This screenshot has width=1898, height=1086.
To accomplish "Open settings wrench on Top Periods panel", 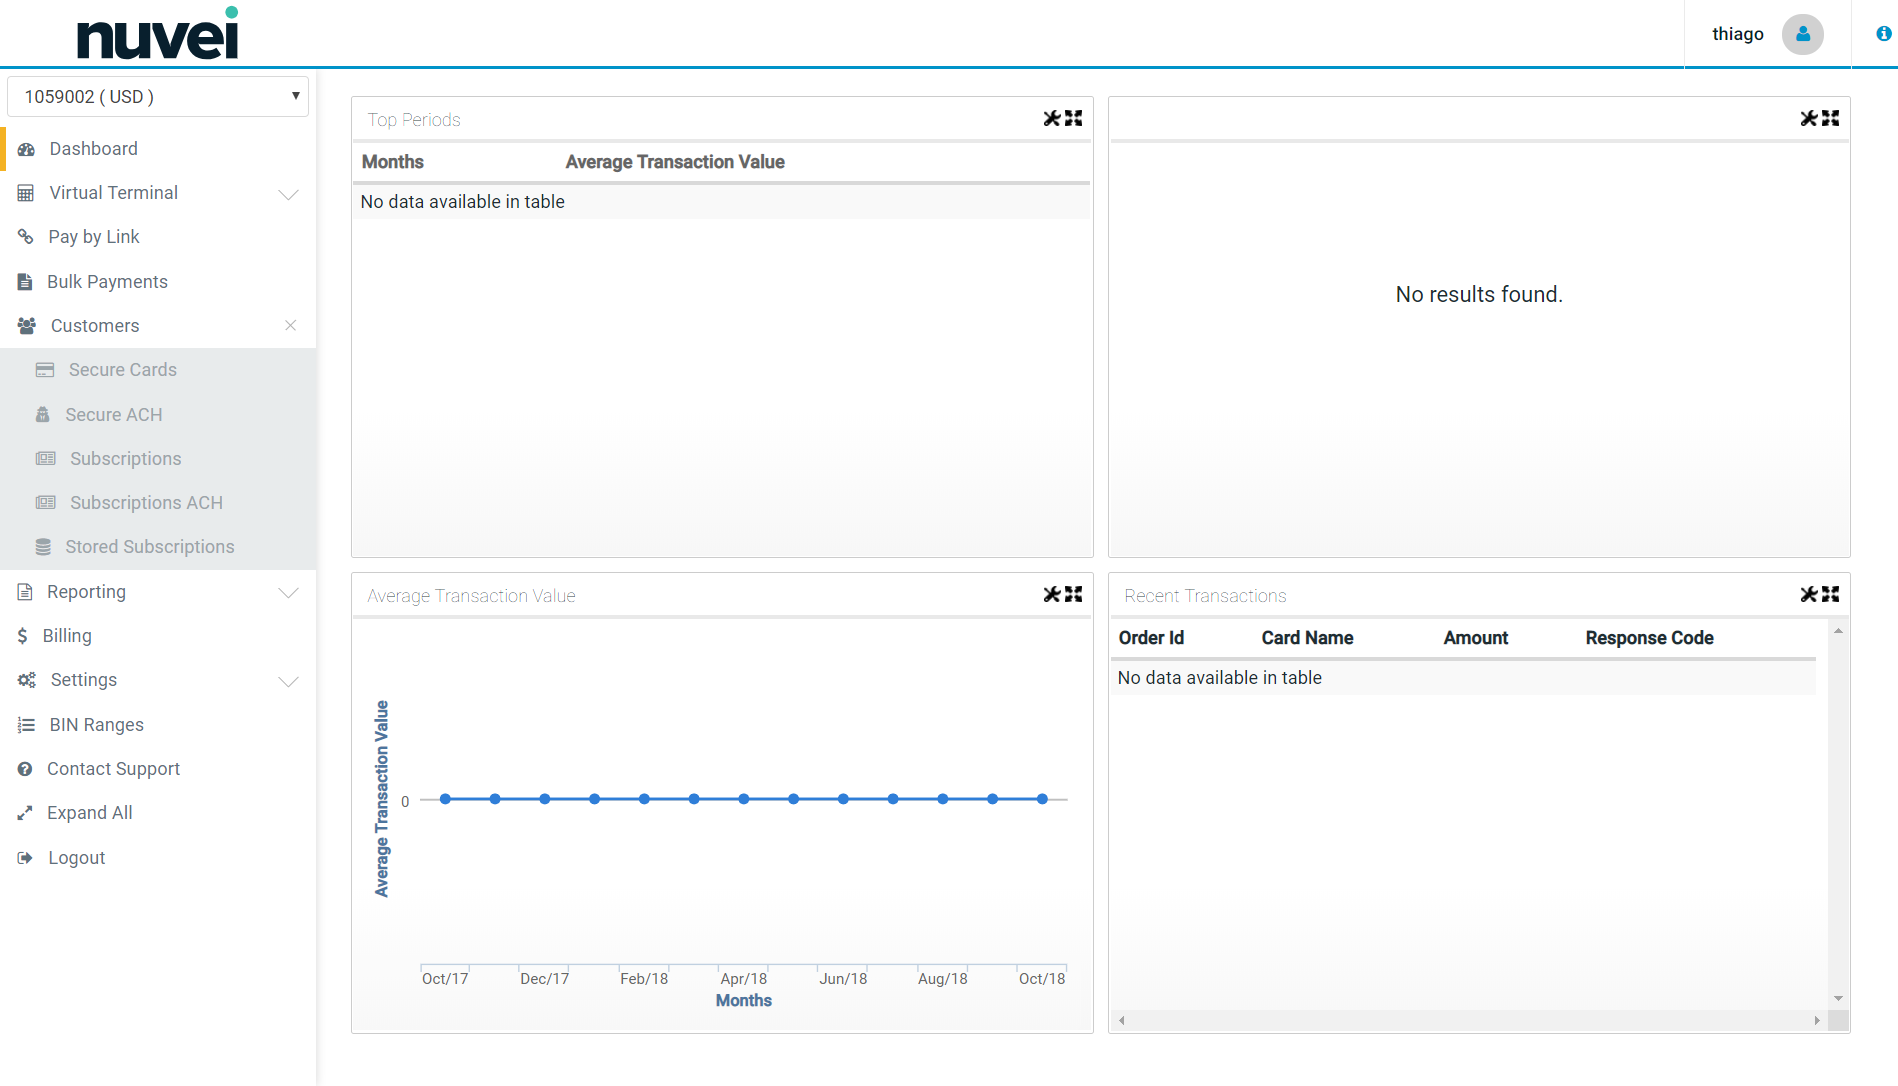I will tap(1051, 119).
